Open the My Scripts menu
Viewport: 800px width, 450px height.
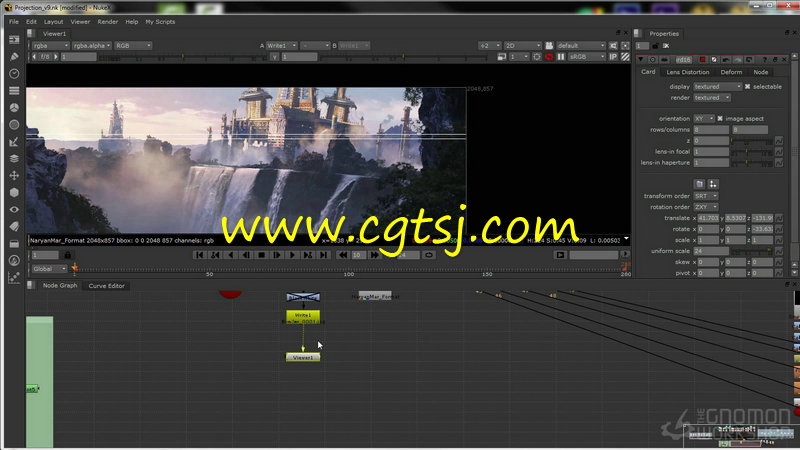[160, 22]
